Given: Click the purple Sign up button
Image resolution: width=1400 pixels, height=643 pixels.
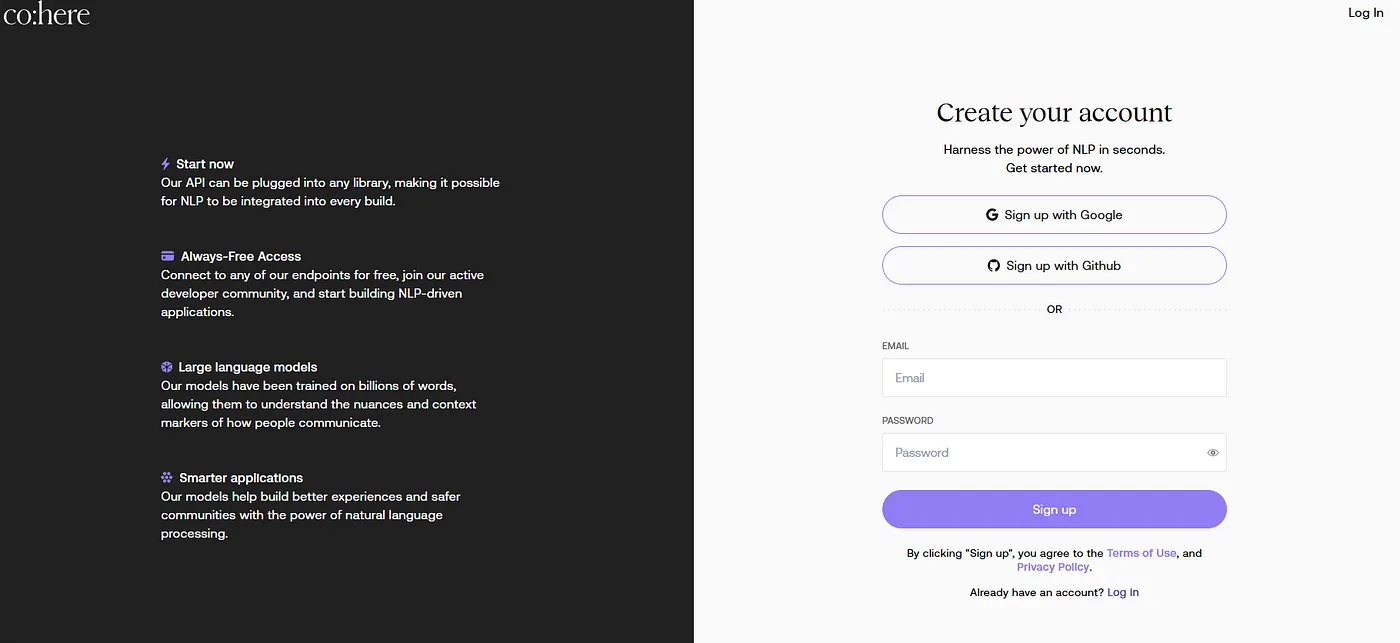Looking at the screenshot, I should (1054, 509).
